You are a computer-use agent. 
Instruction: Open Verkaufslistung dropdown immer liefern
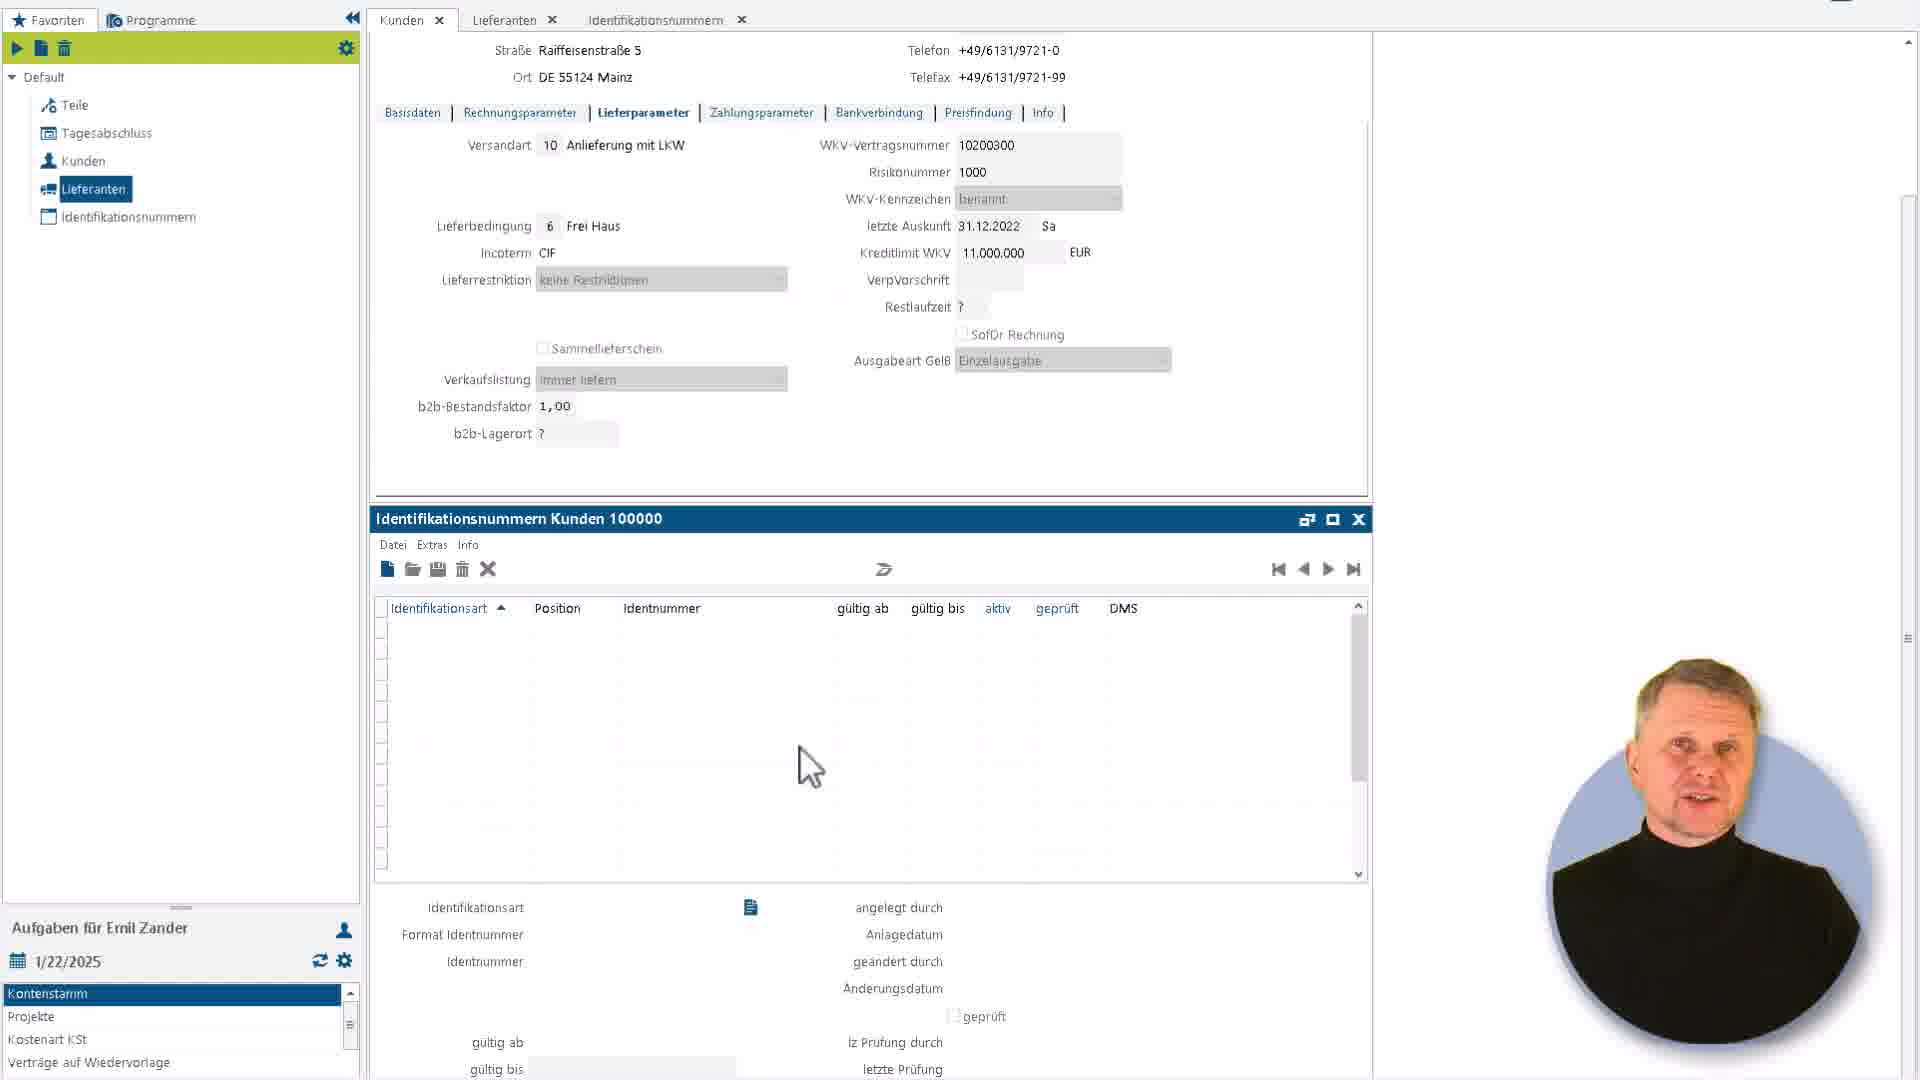pyautogui.click(x=661, y=380)
